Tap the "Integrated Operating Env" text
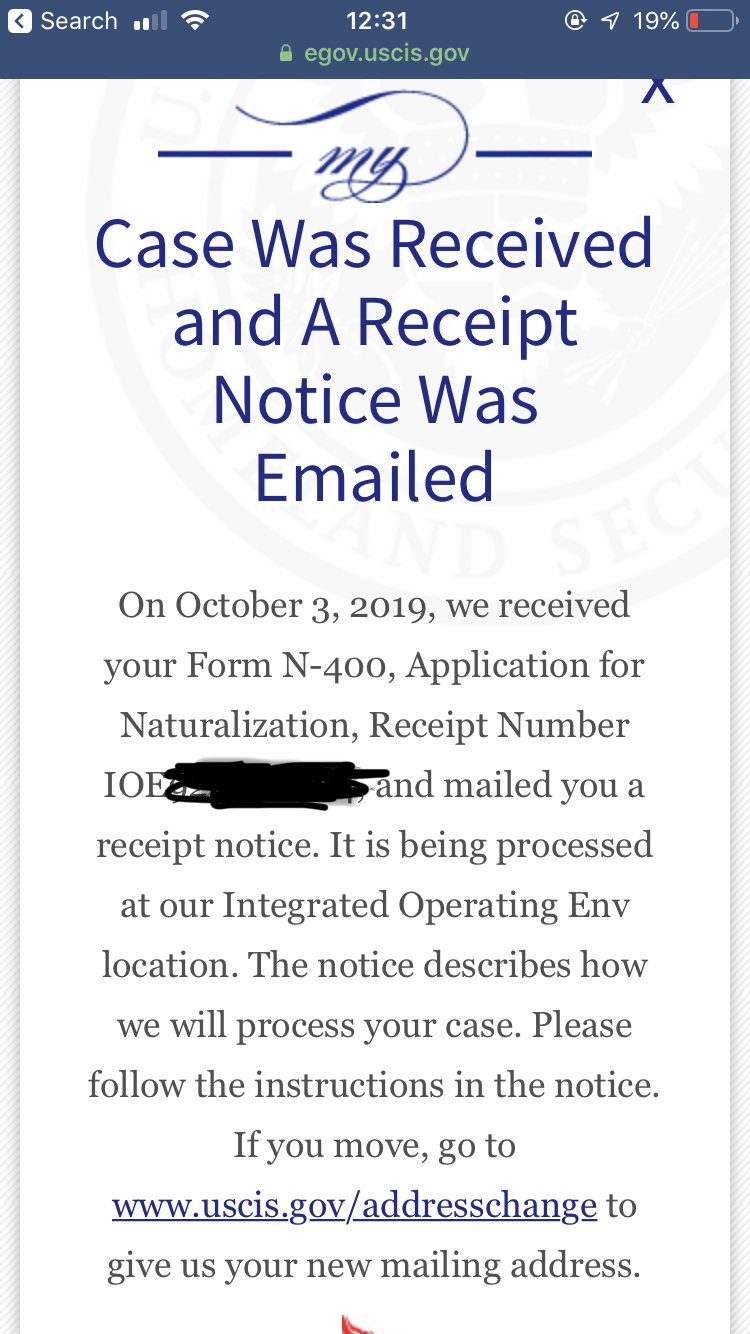The height and width of the screenshot is (1334, 750). click(x=425, y=905)
